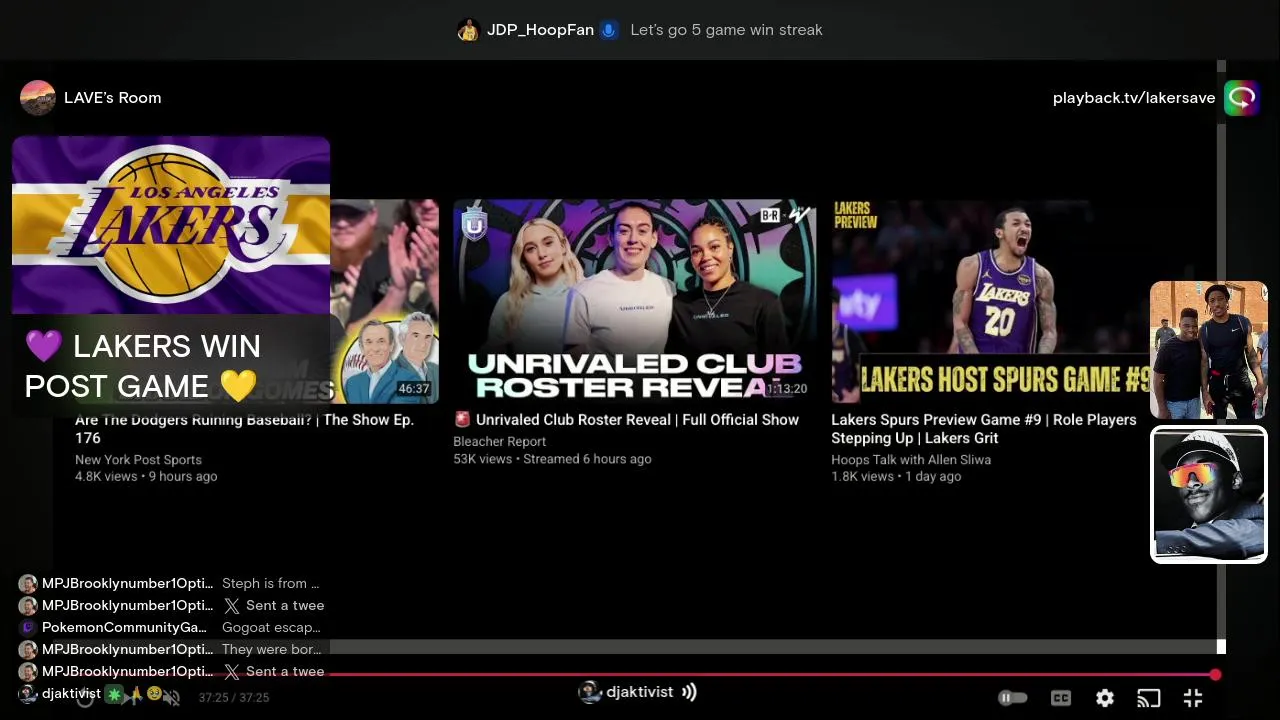Image resolution: width=1280 pixels, height=720 pixels.
Task: Open the video settings gear
Action: coord(1105,698)
